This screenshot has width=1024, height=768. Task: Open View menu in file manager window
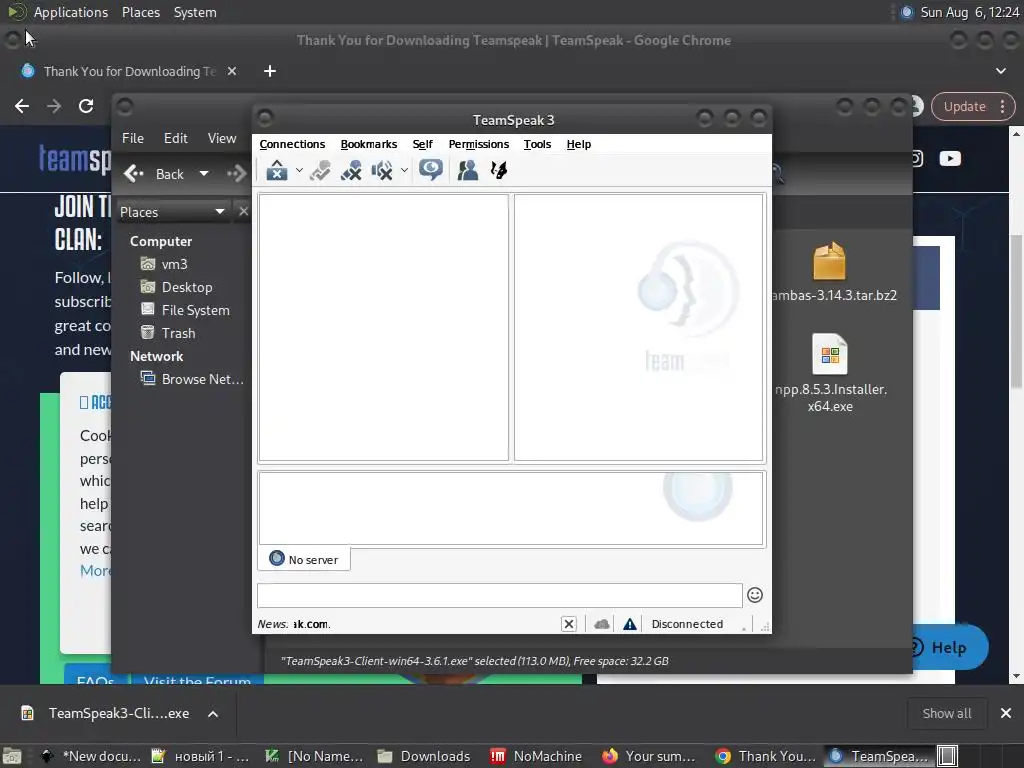click(222, 138)
